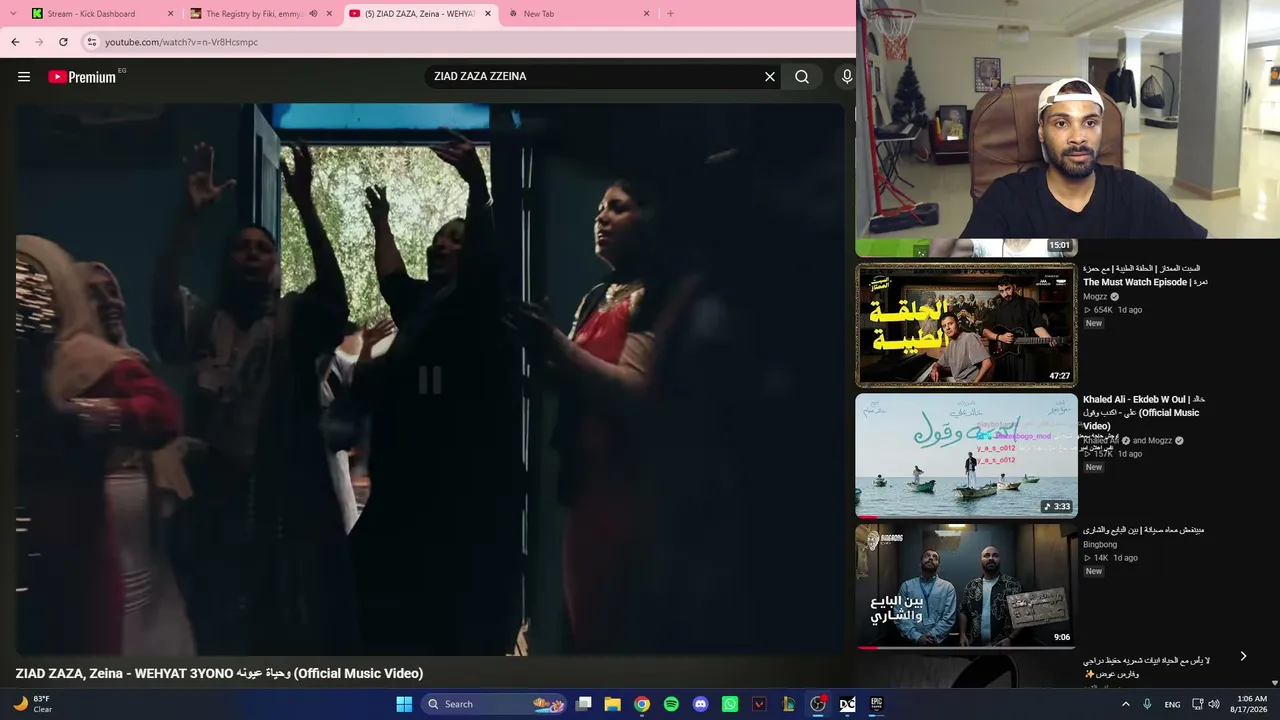1280x720 pixels.
Task: Open the DC app in the taskbar
Action: tap(847, 704)
